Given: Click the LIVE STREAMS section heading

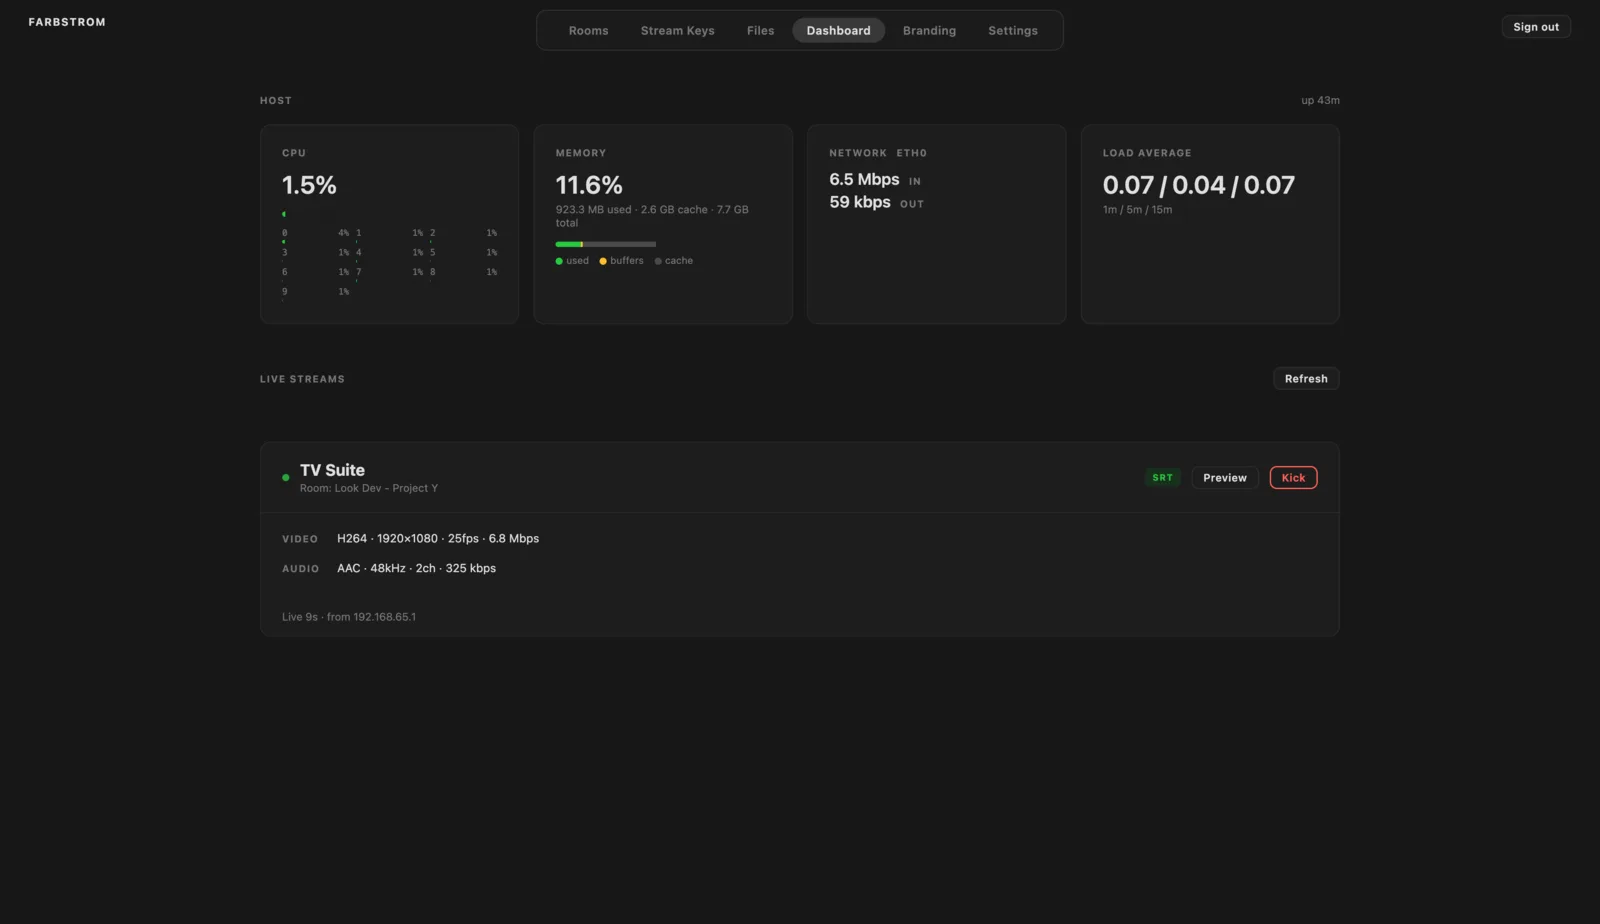Looking at the screenshot, I should tap(302, 379).
